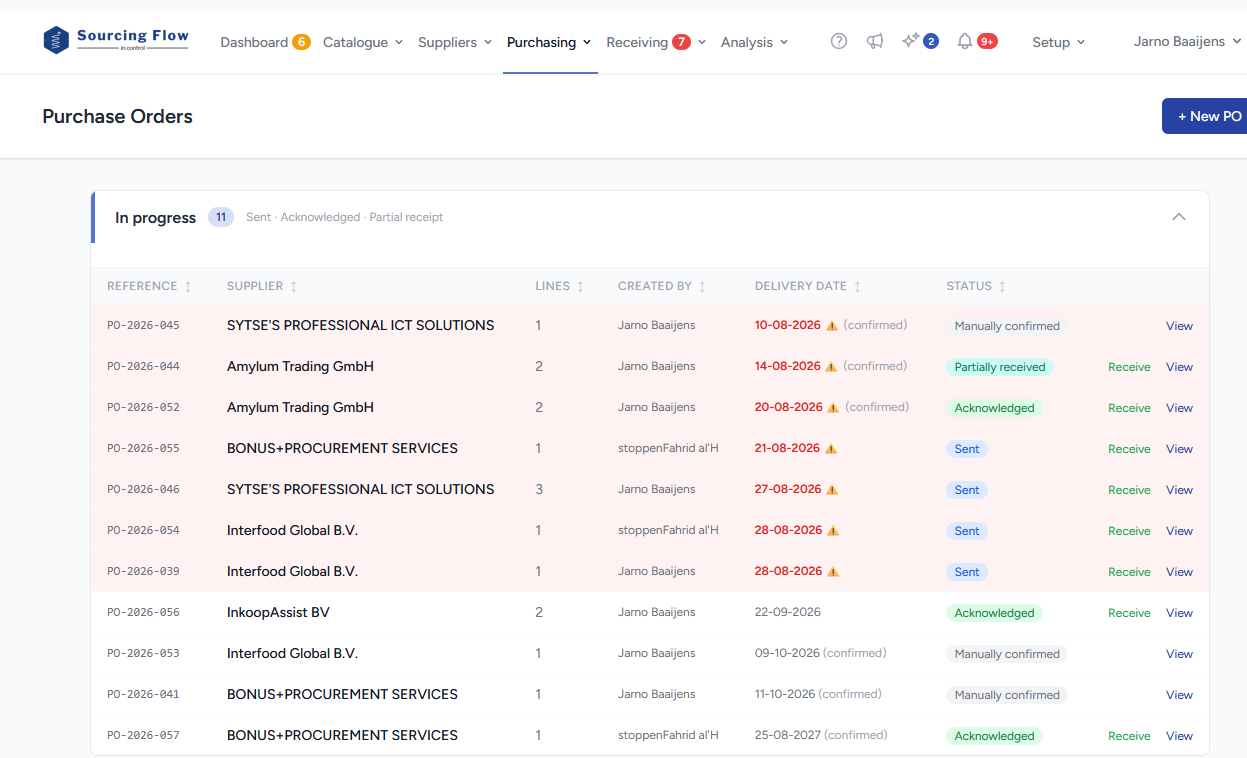This screenshot has width=1247, height=758.
Task: View purchase order PO-2026-045
Action: (x=1179, y=326)
